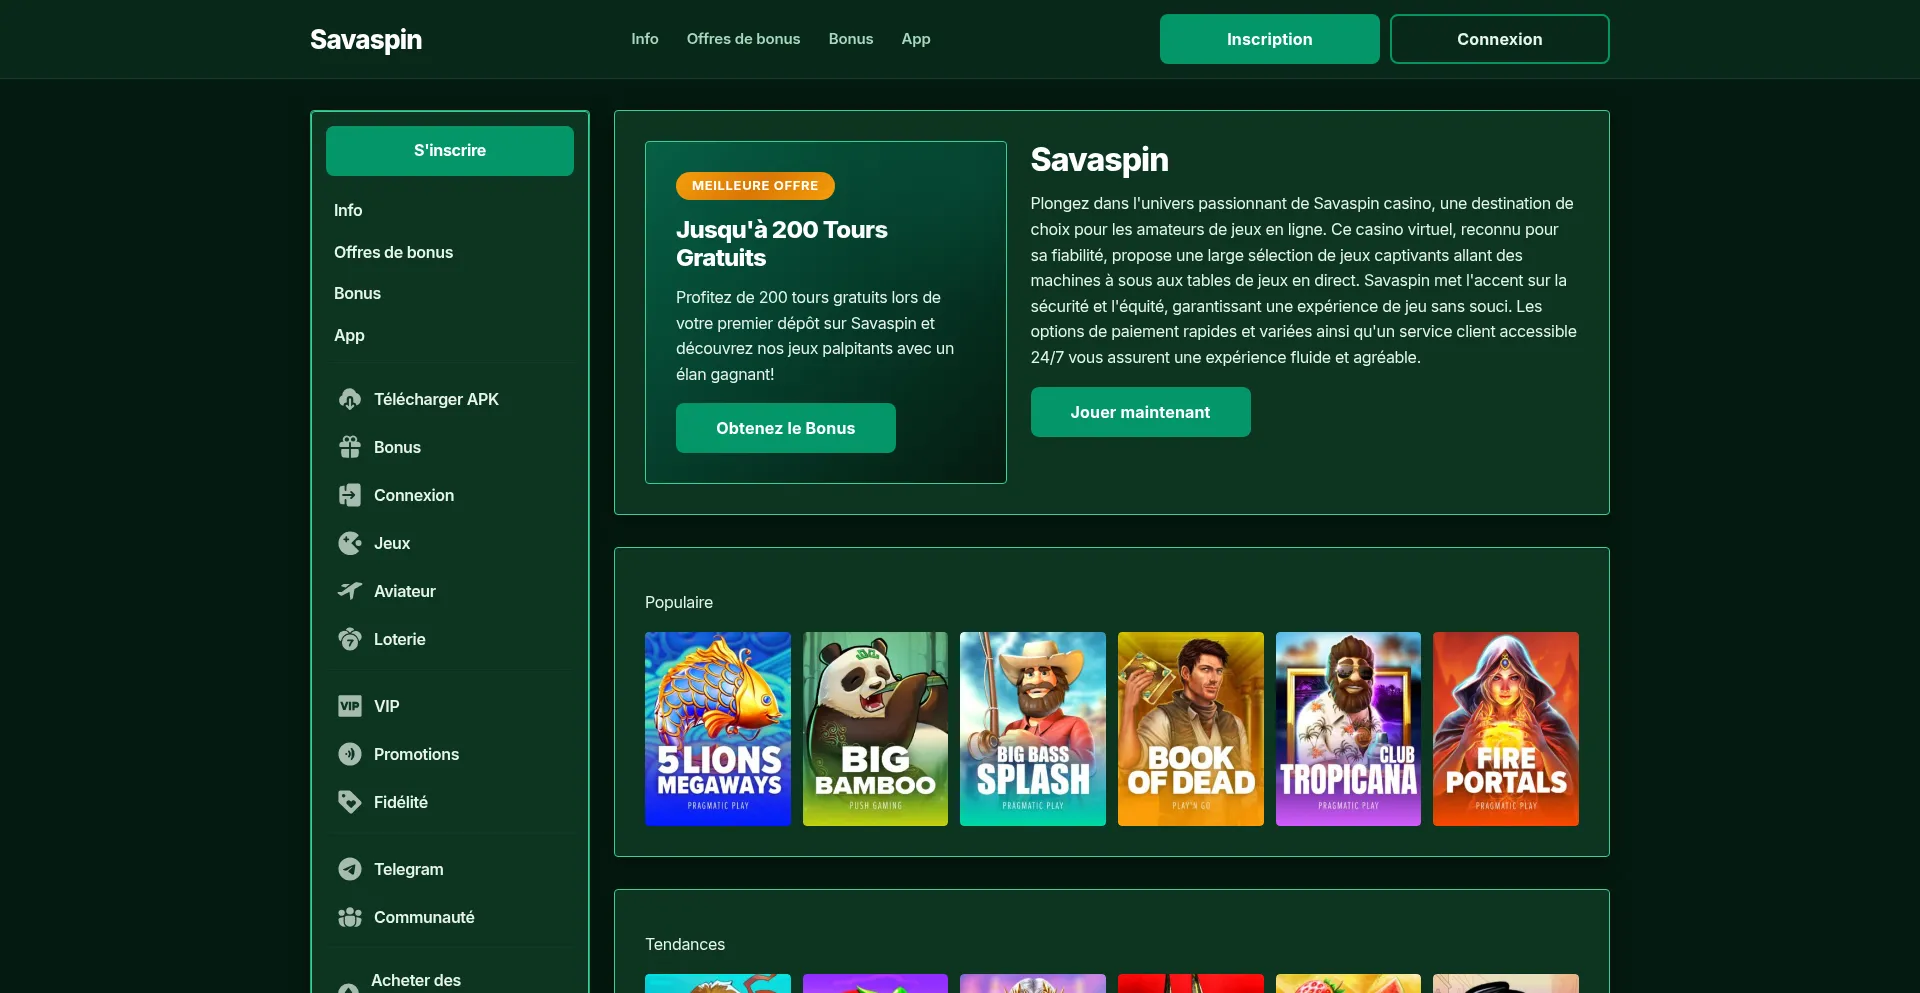Select the plain Bonus sidebar entry under Offres de bonus
Image resolution: width=1920 pixels, height=993 pixels.
[x=357, y=293]
